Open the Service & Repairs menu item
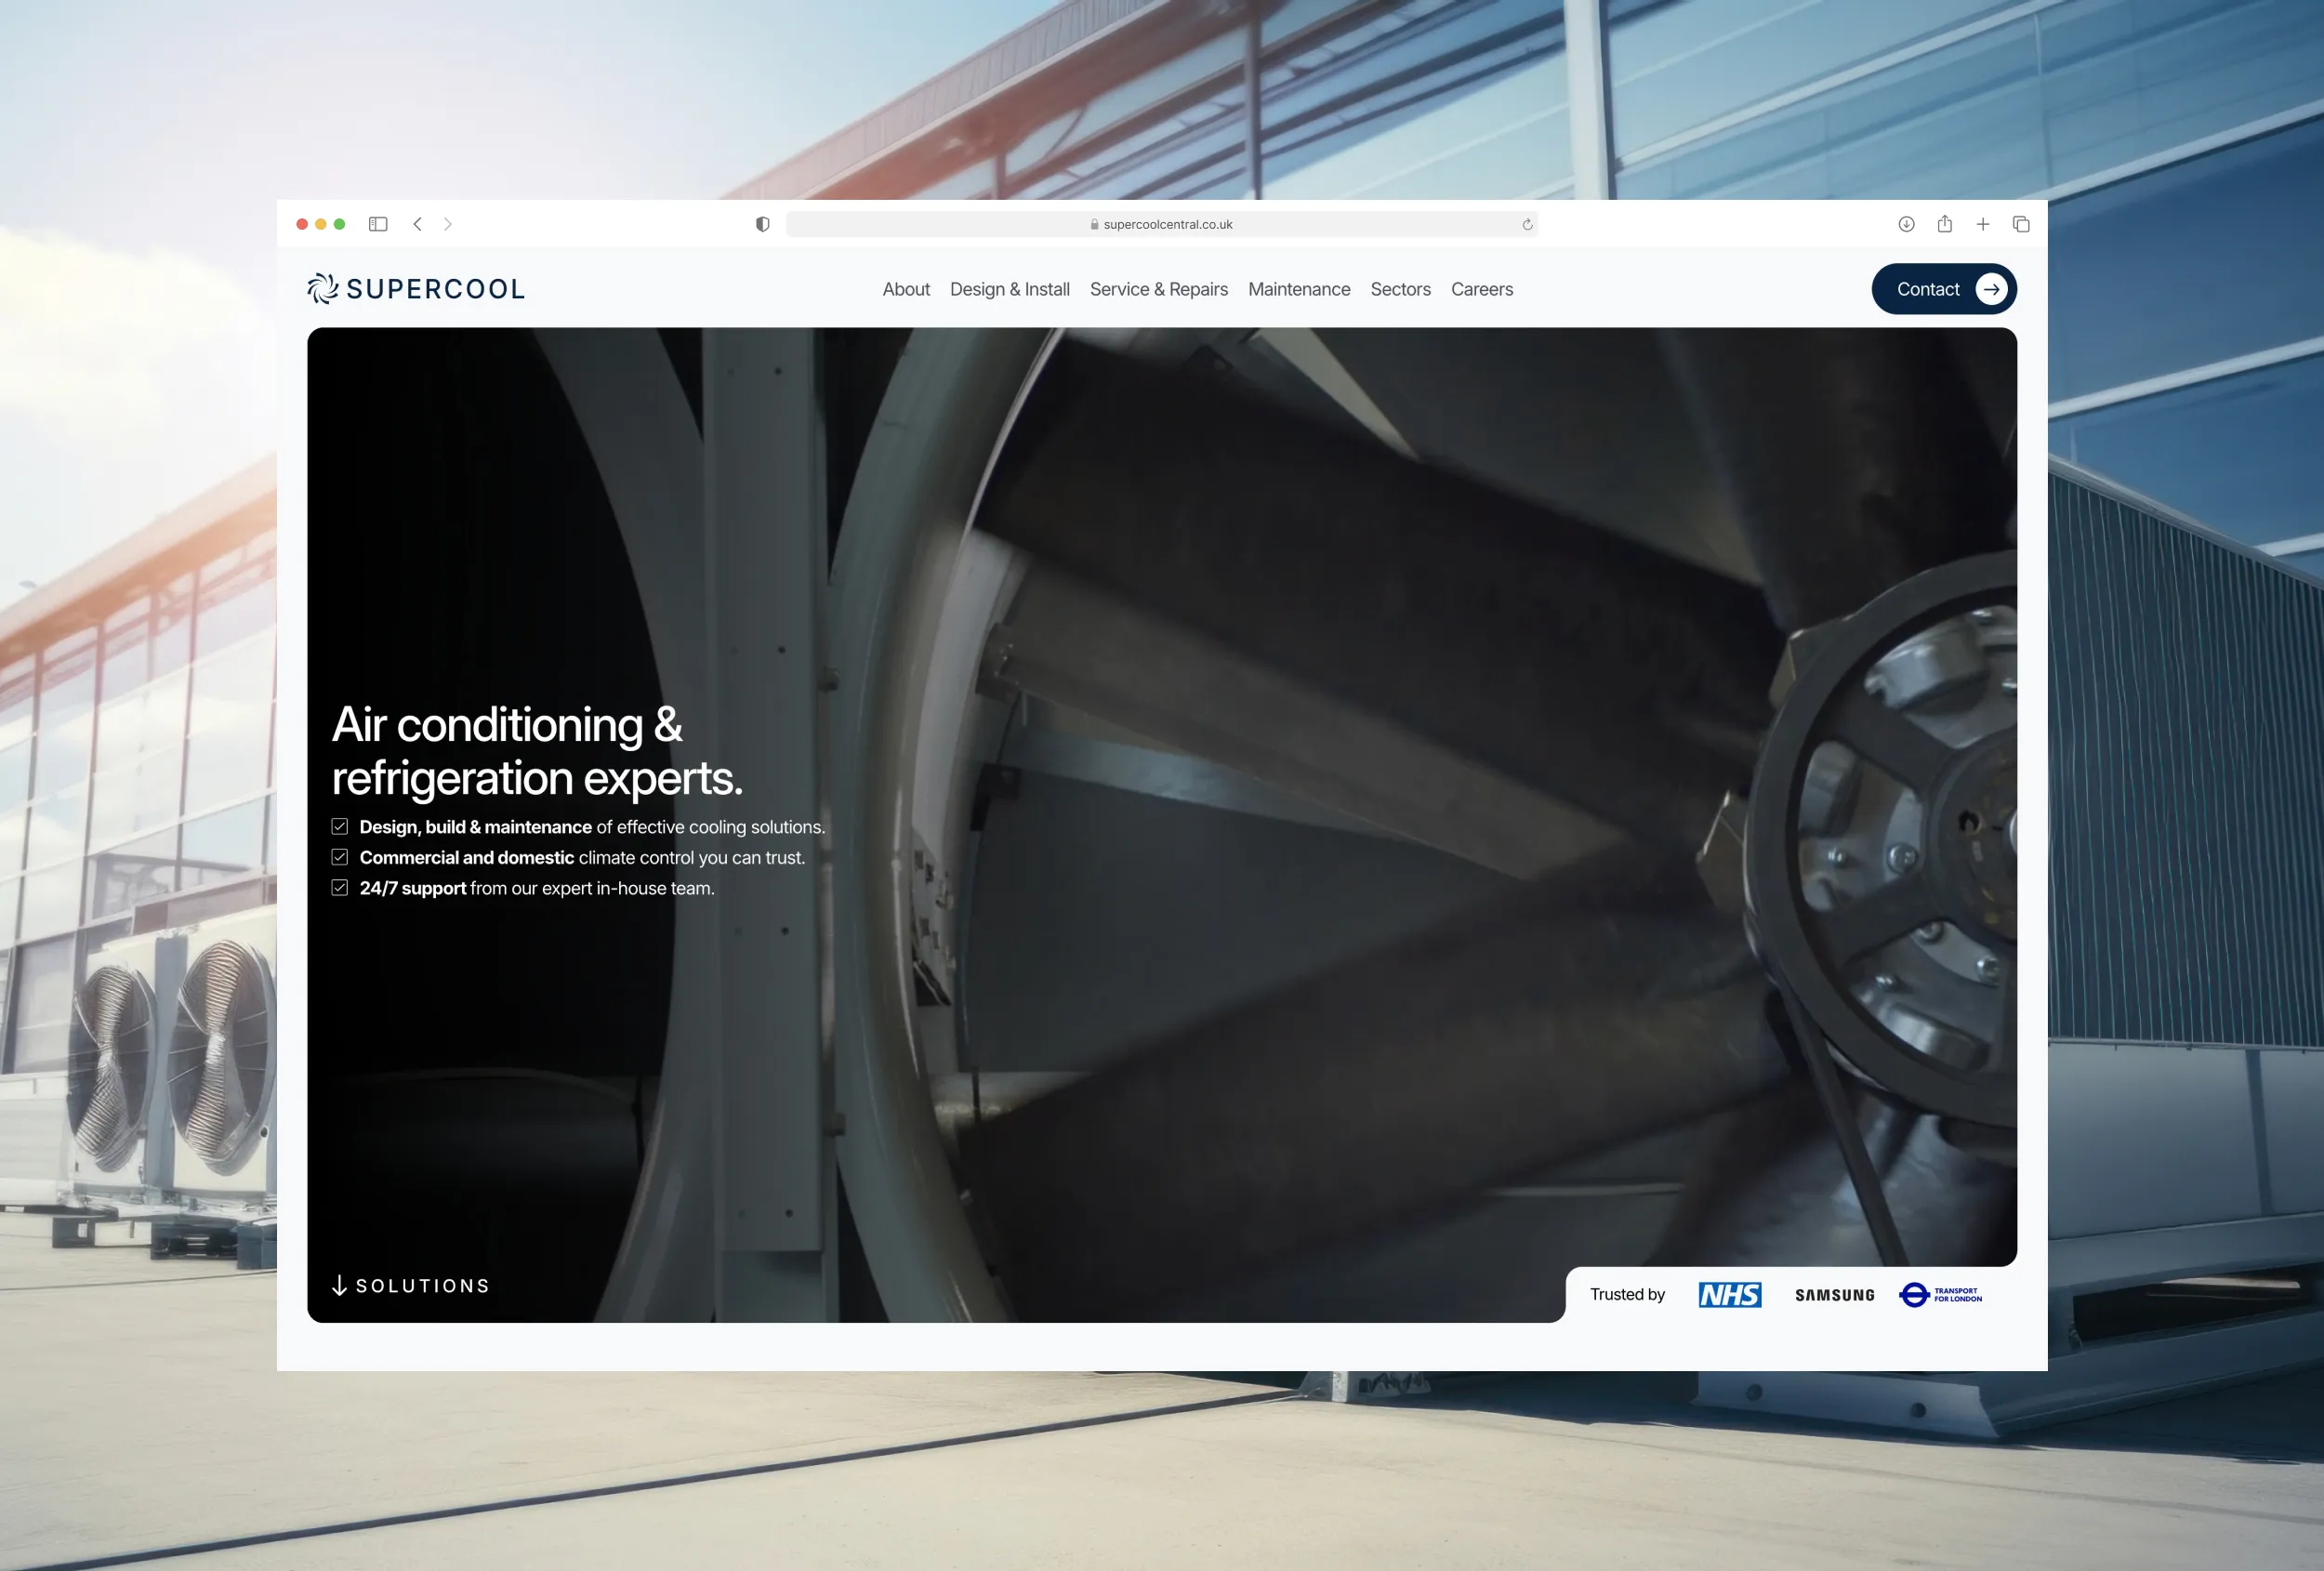Screen dimensions: 2324x1571 1158,289
